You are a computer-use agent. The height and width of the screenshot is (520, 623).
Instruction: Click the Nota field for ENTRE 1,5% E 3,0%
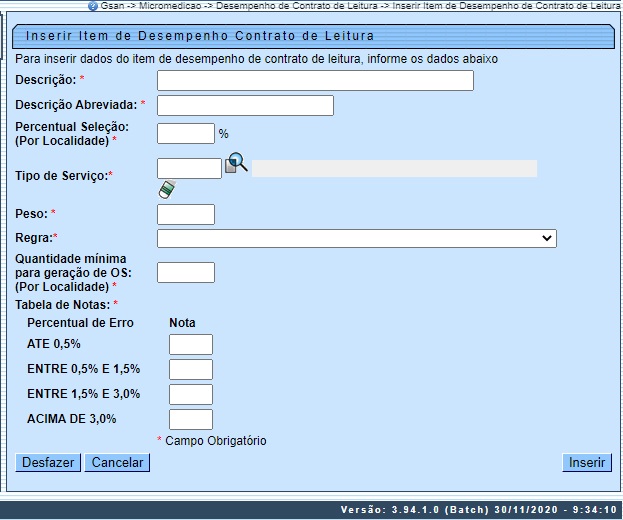pyautogui.click(x=191, y=394)
